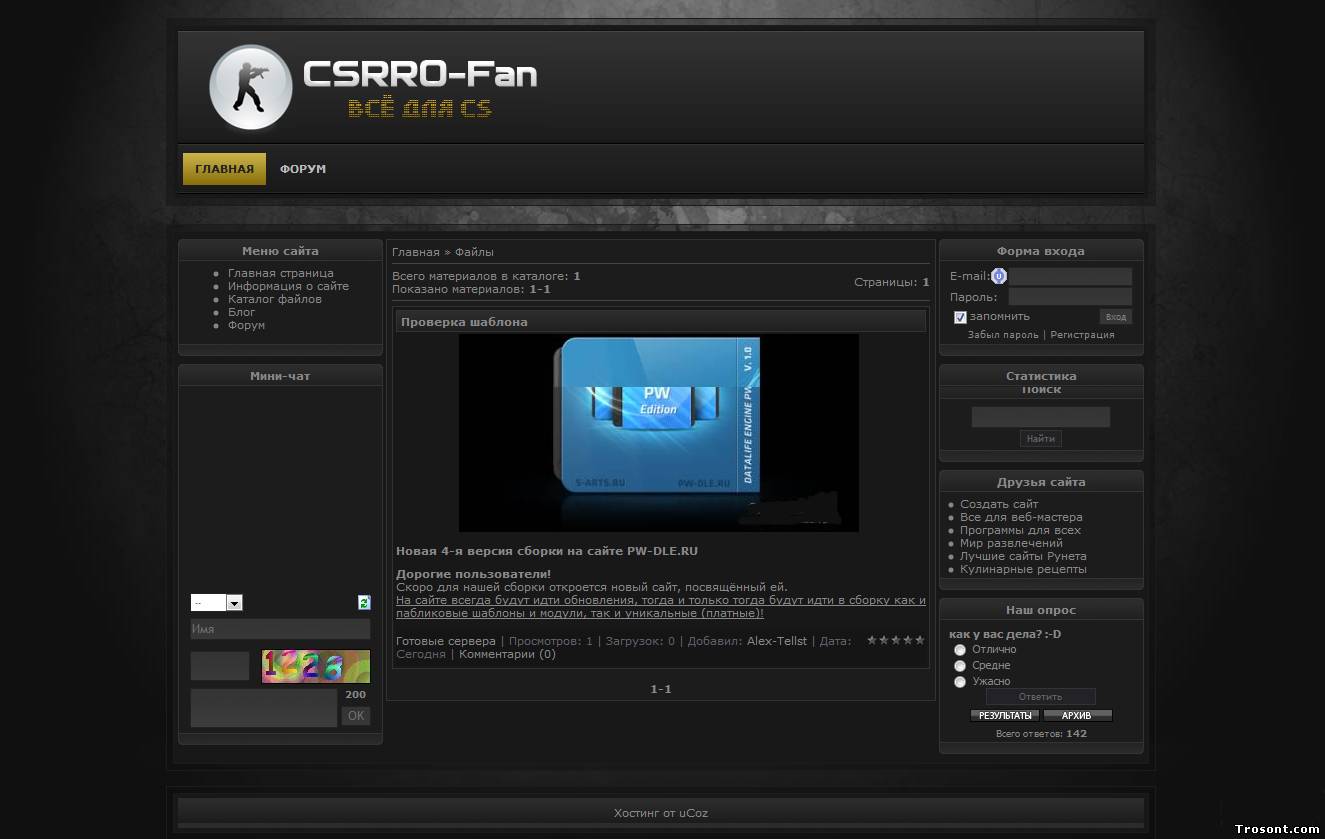Focus the captcha code input field
This screenshot has width=1325, height=839.
[x=220, y=666]
